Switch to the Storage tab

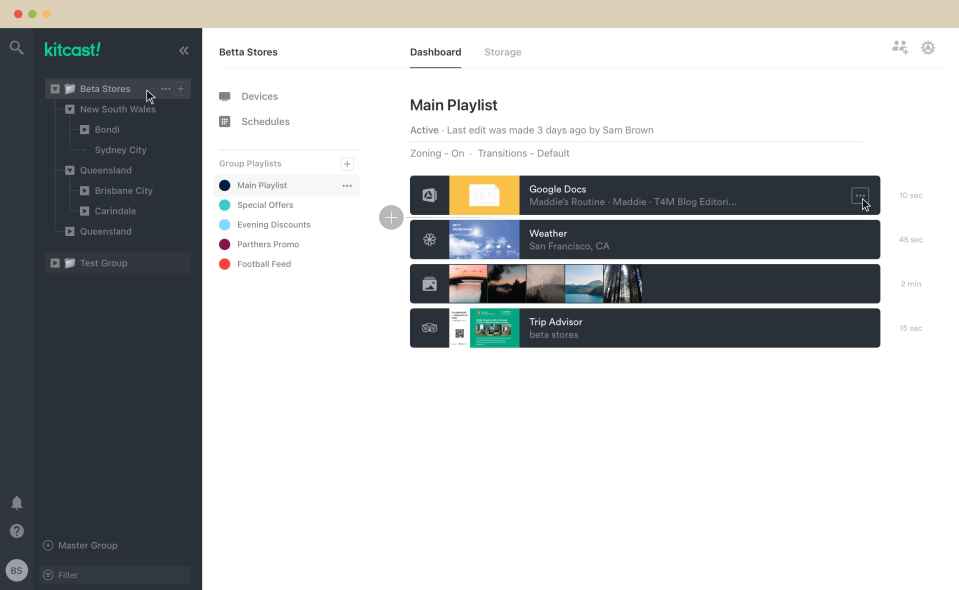point(503,52)
